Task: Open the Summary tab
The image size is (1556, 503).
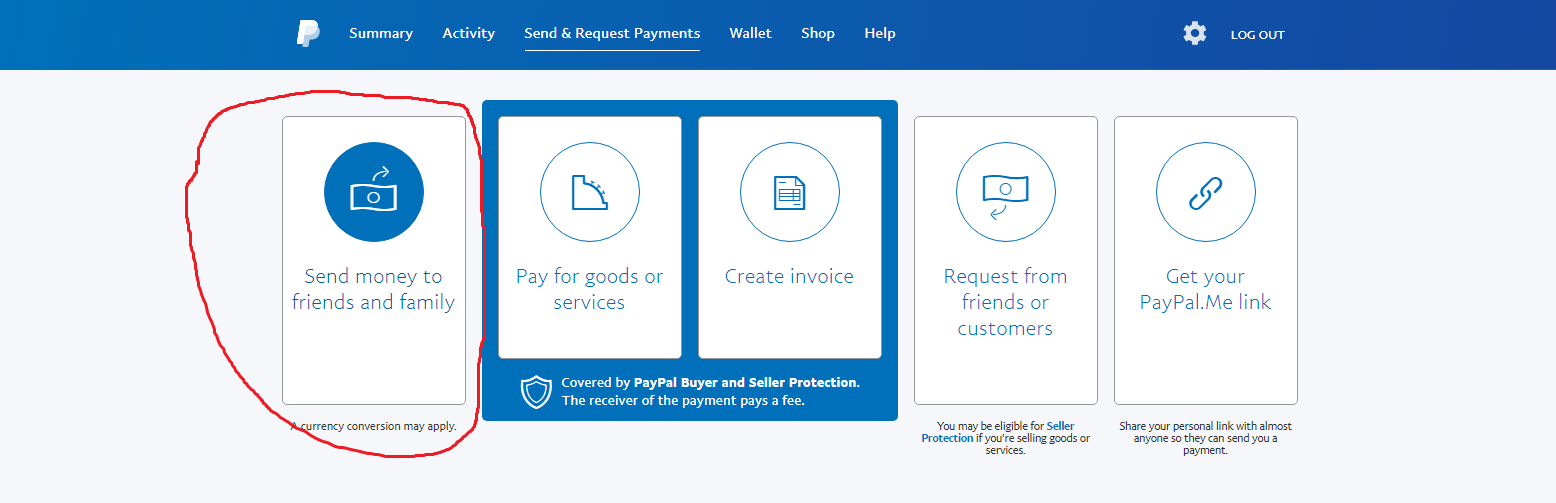Action: tap(381, 33)
